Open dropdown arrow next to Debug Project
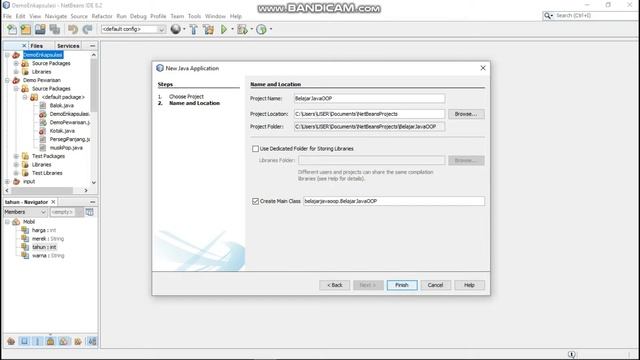The image size is (640, 360). click(251, 29)
